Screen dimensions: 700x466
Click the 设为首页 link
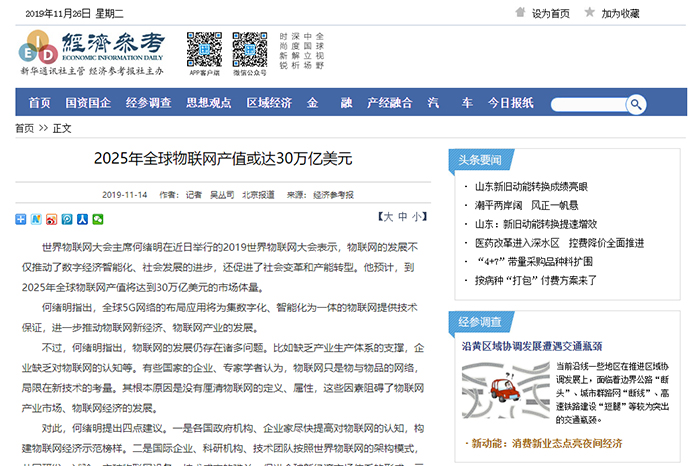point(550,13)
